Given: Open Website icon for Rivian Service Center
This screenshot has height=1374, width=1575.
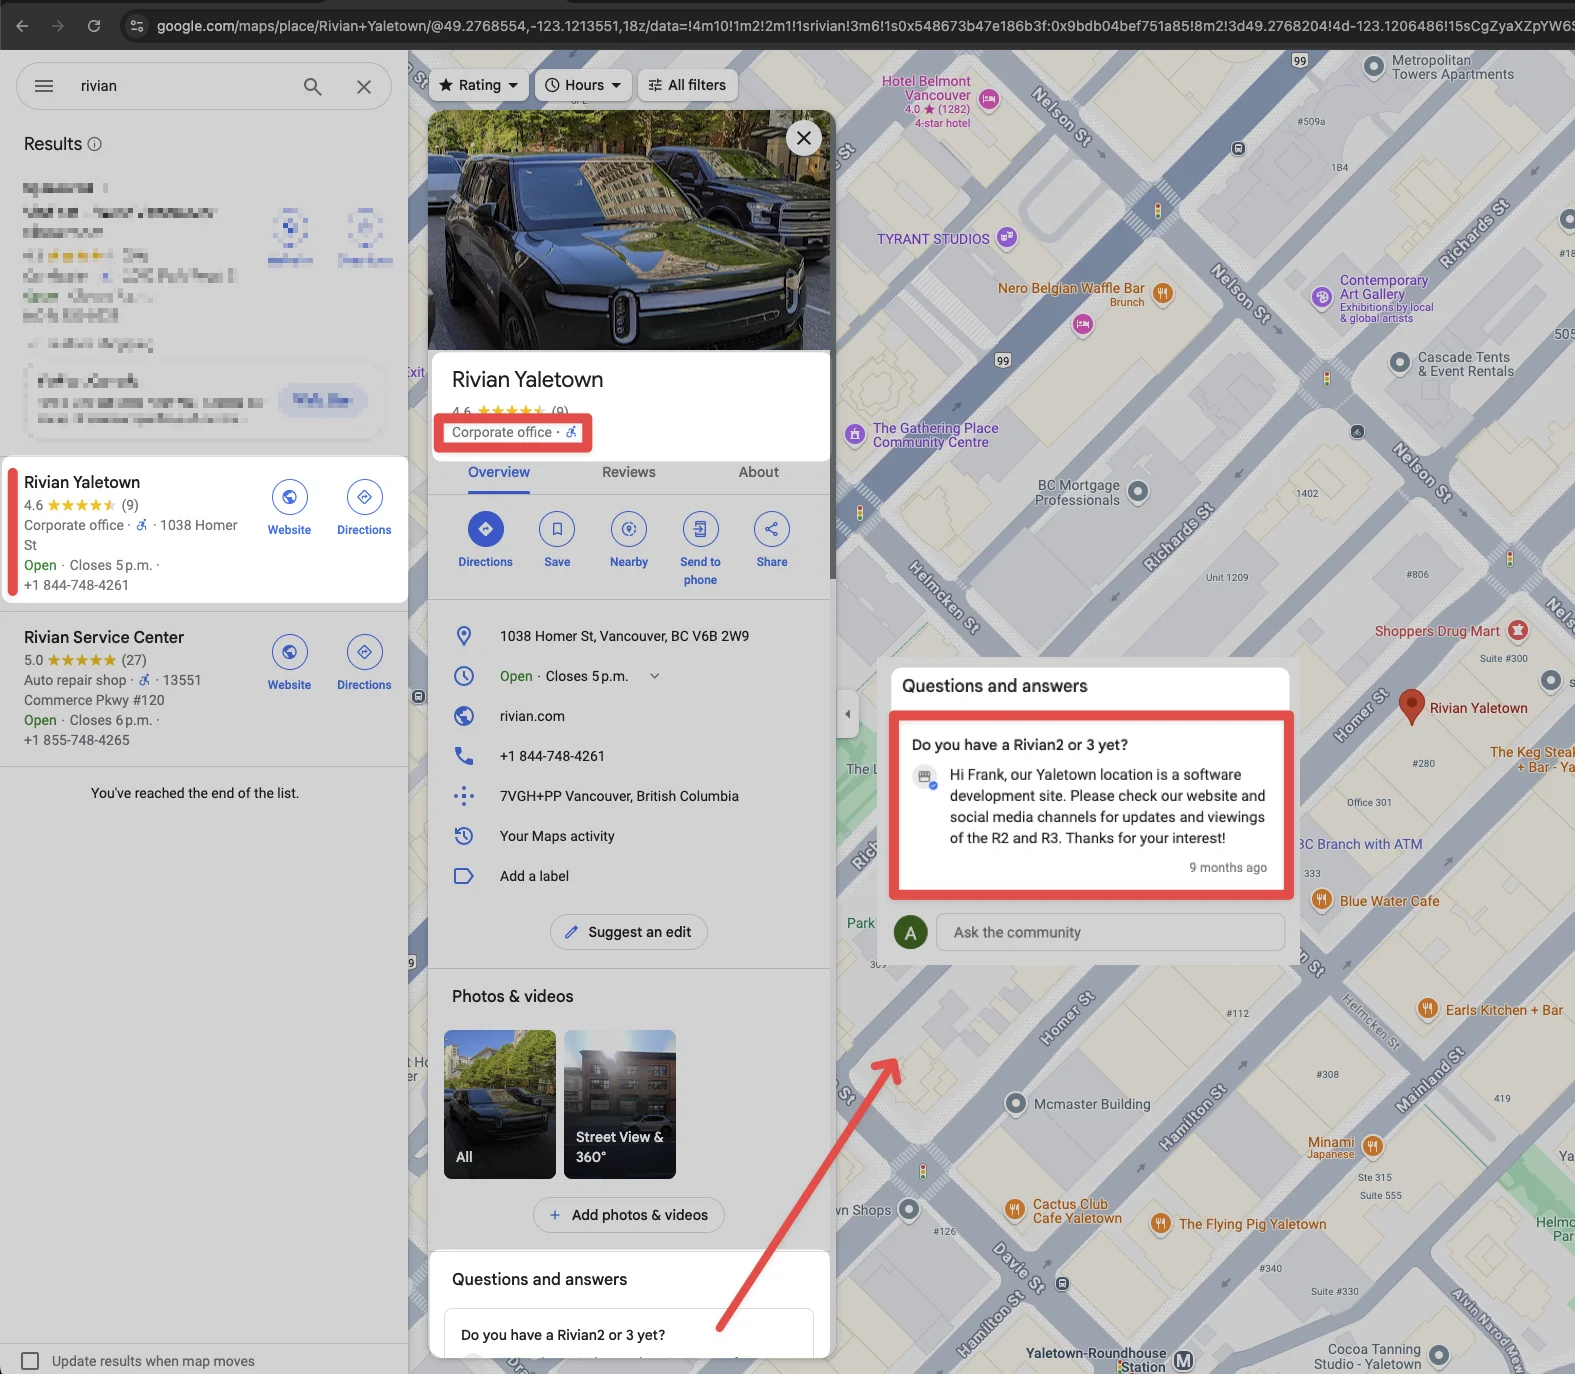Looking at the screenshot, I should pos(289,652).
